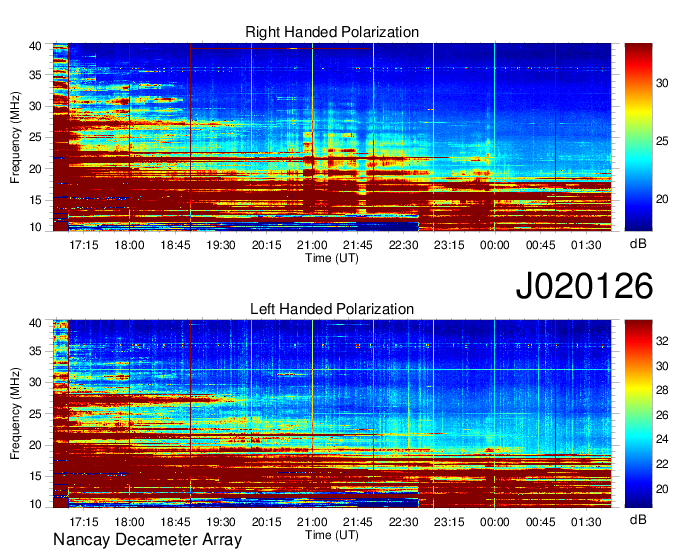Click the "Nancay Decameter Array" caption

pos(147,540)
